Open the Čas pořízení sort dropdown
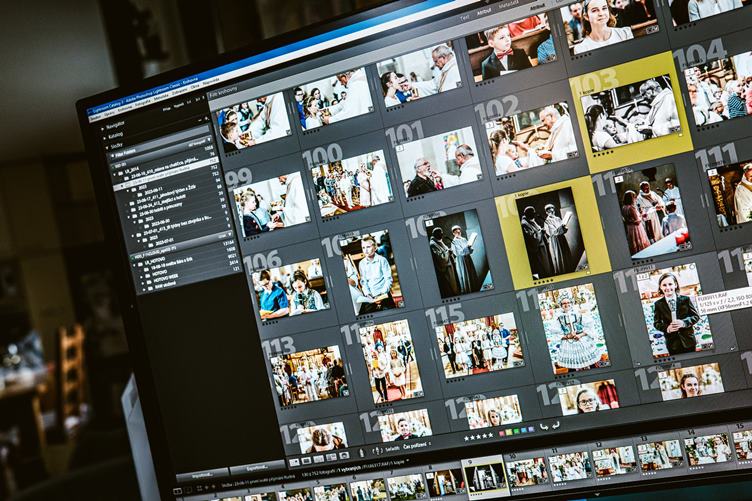The height and width of the screenshot is (501, 752). [417, 446]
